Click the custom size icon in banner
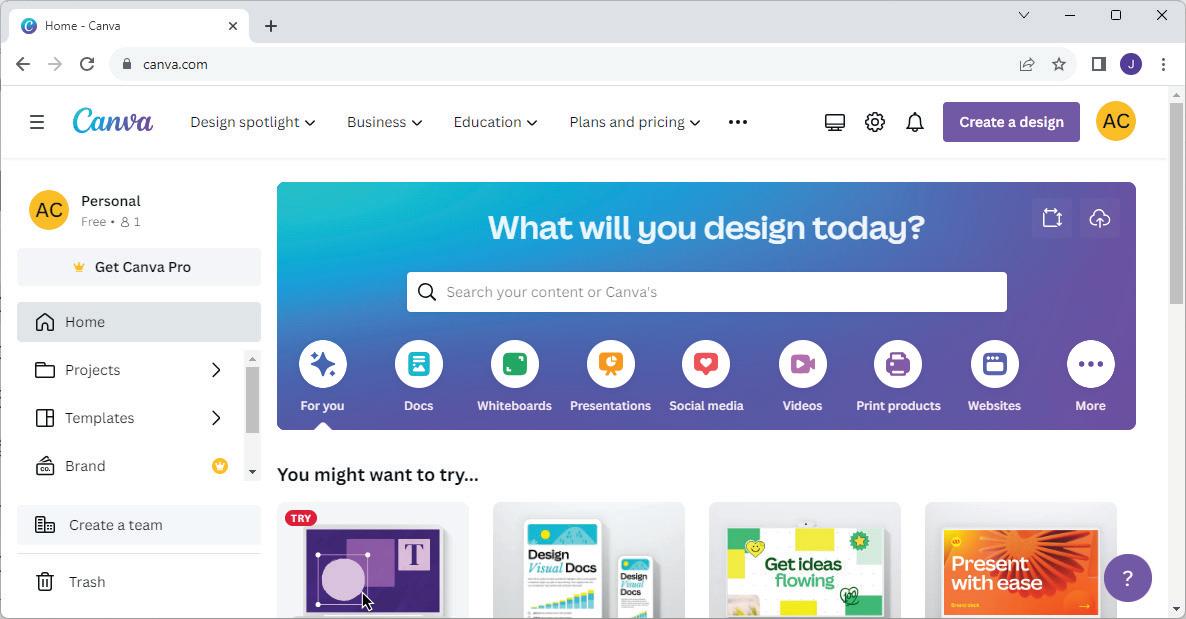 pyautogui.click(x=1052, y=218)
